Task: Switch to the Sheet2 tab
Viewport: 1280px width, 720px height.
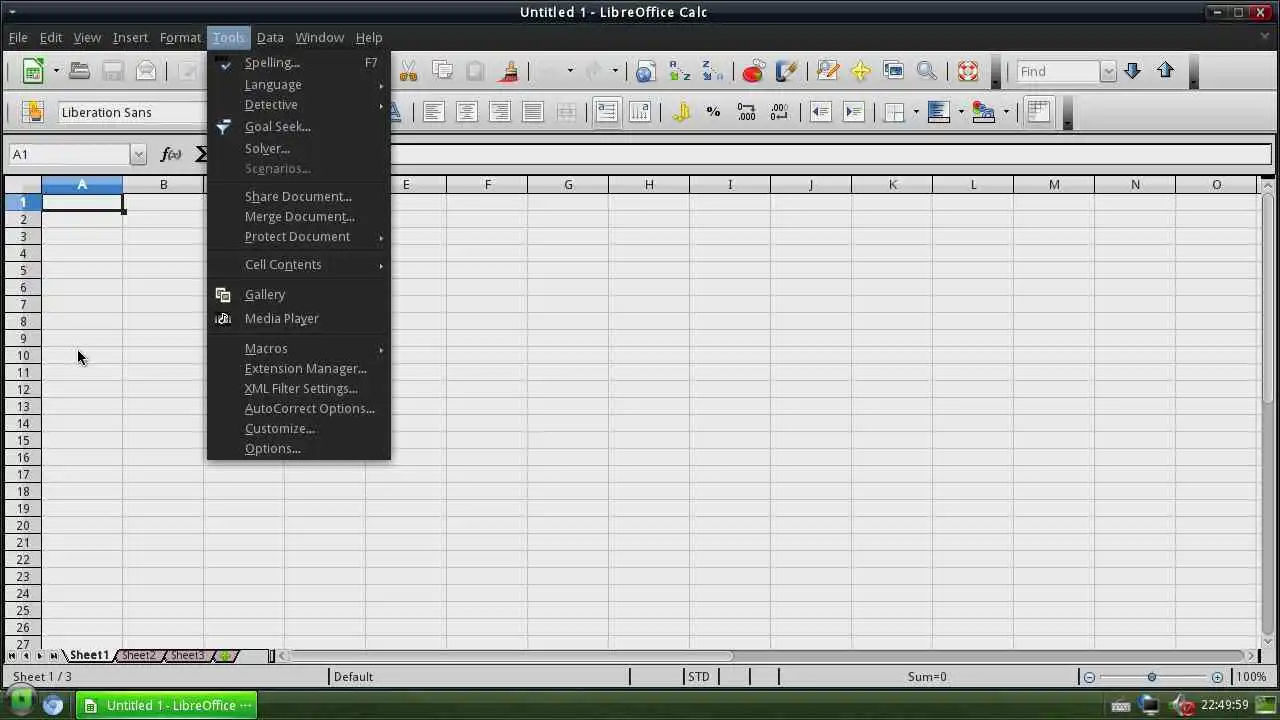Action: pyautogui.click(x=138, y=656)
